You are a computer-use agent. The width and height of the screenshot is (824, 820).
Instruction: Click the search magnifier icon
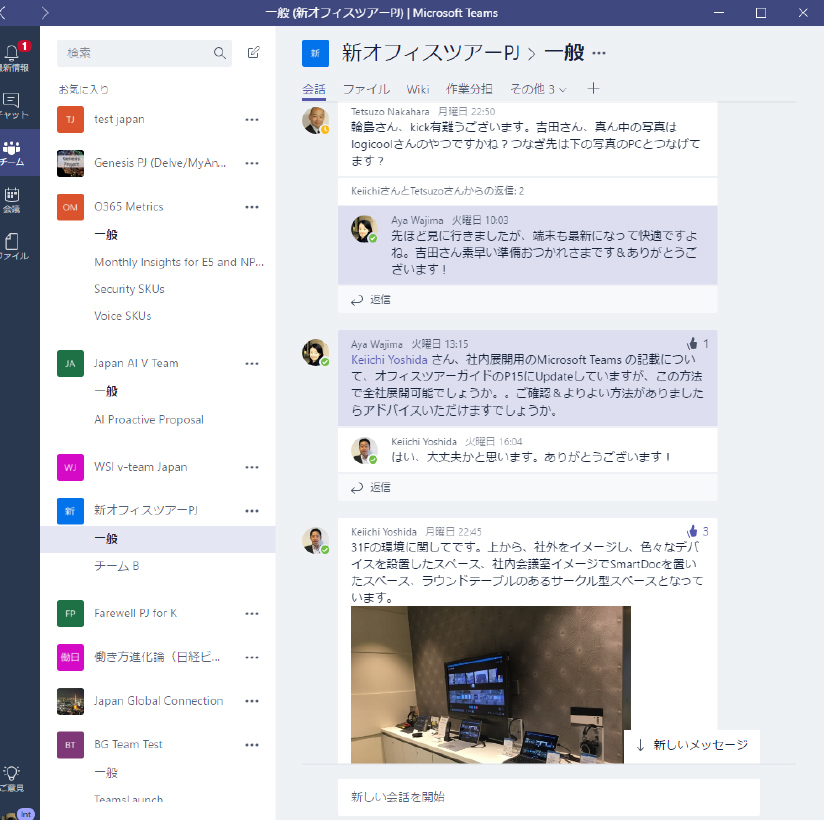pyautogui.click(x=220, y=53)
